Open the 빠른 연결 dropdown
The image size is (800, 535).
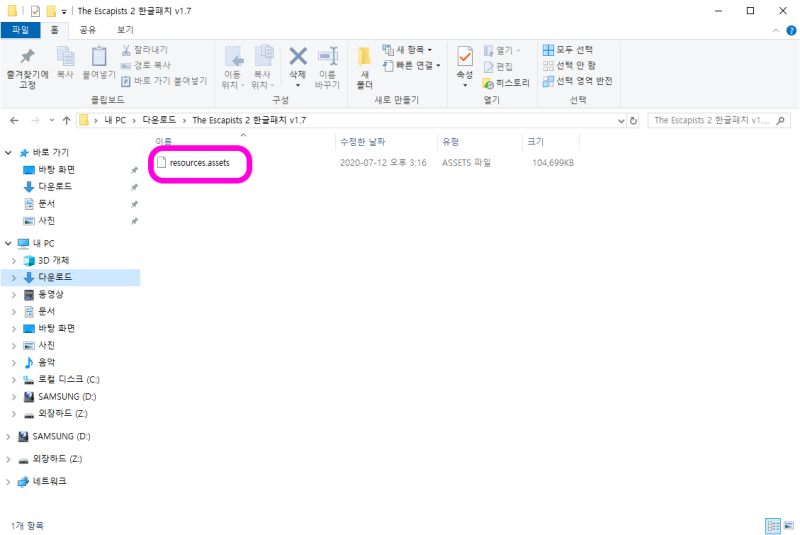pyautogui.click(x=411, y=65)
